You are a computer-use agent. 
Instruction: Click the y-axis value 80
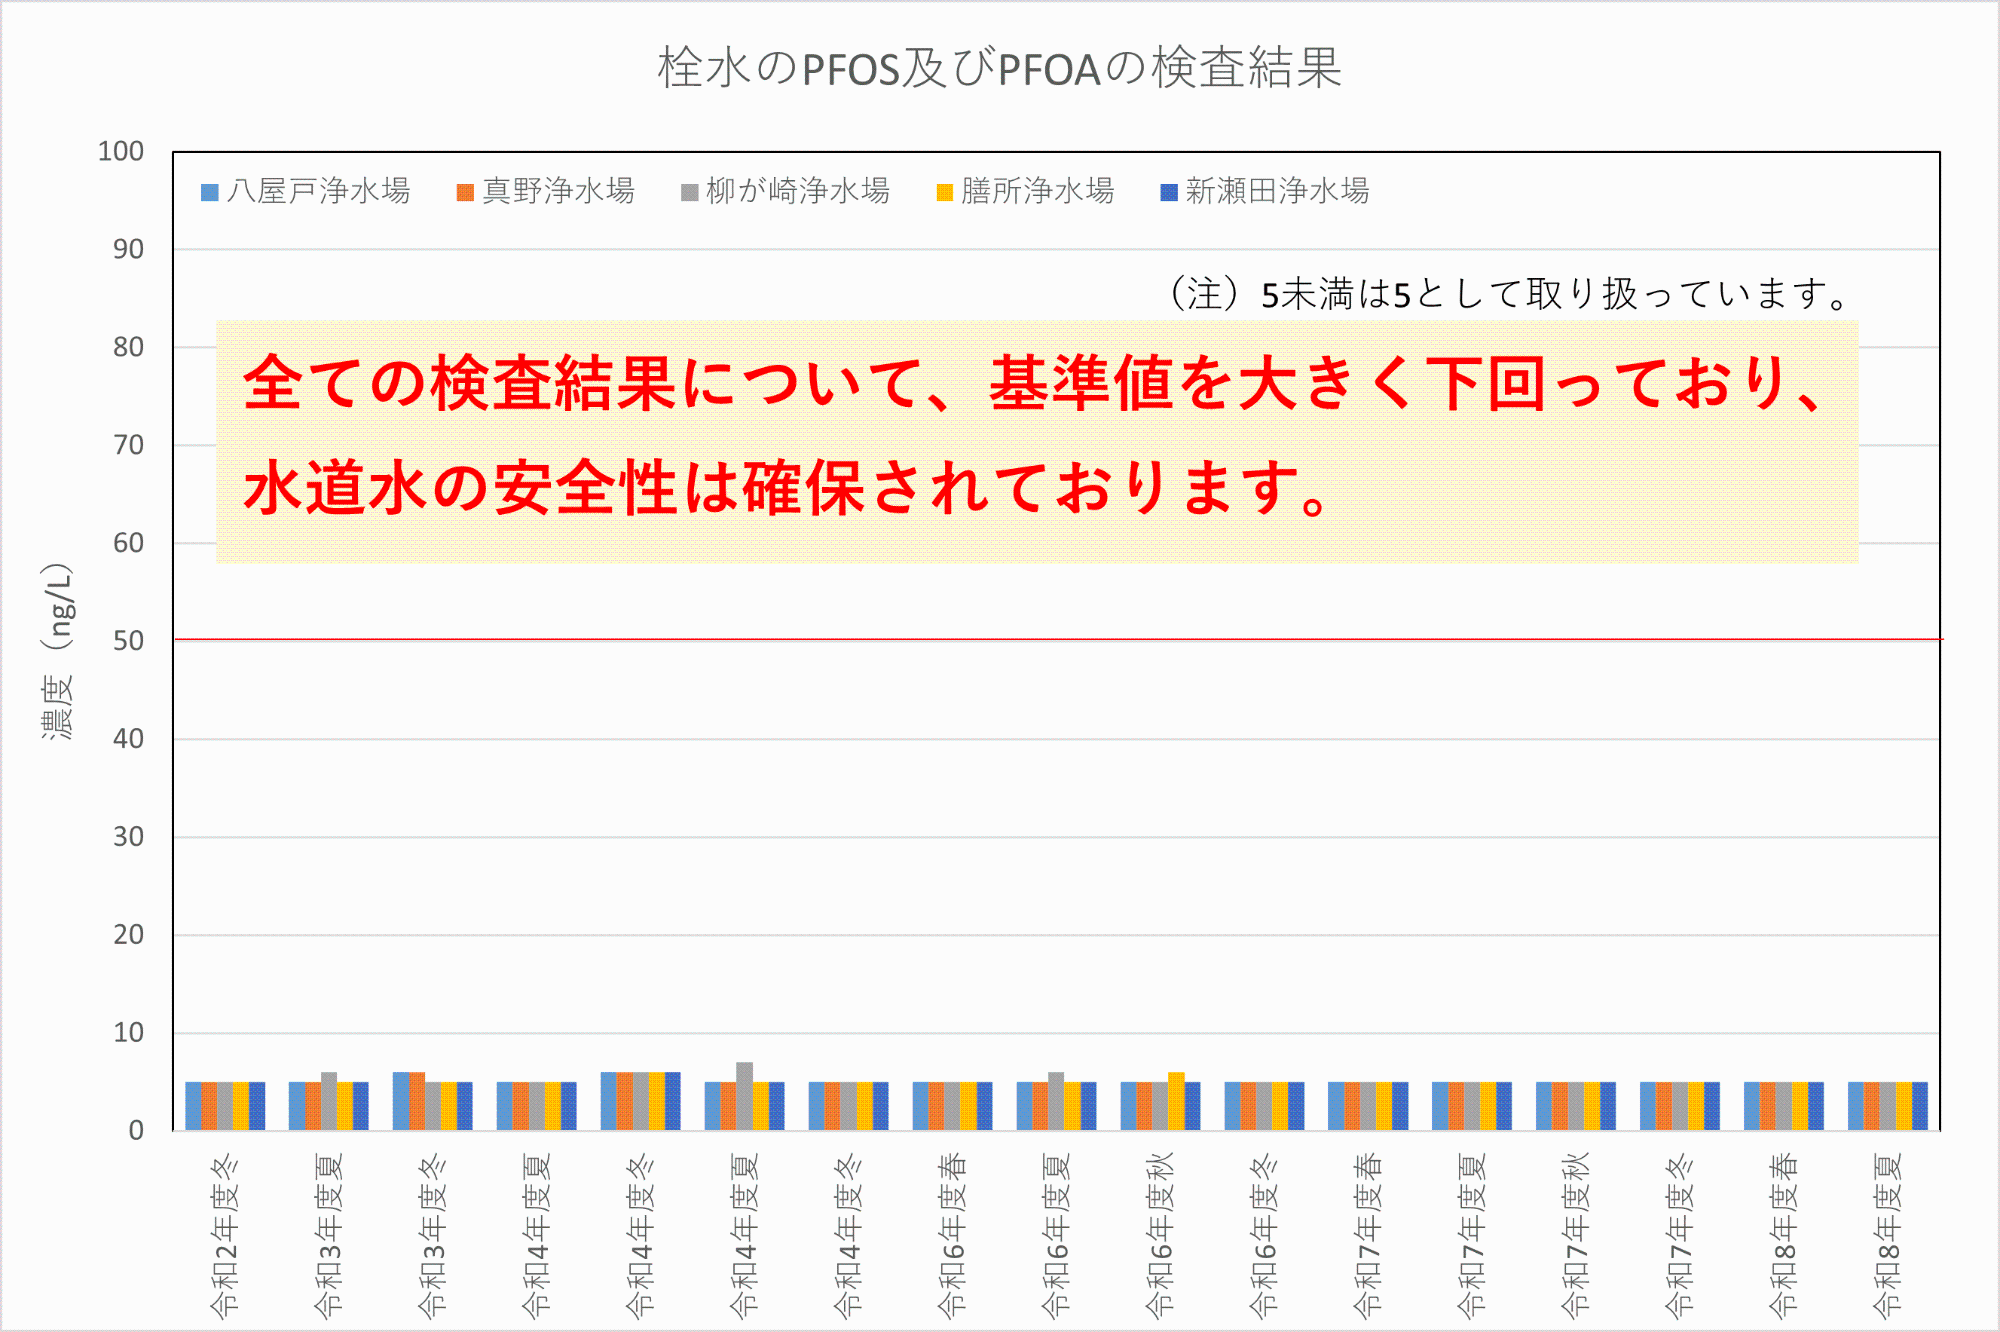(x=128, y=347)
